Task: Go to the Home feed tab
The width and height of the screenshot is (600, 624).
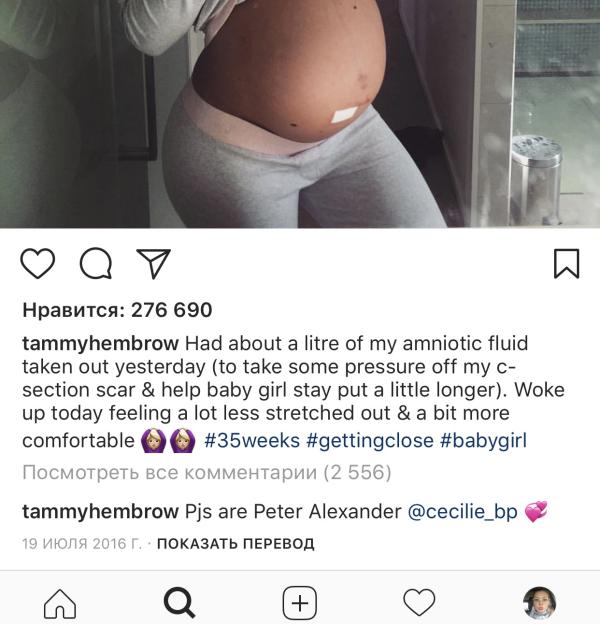Action: coord(60,603)
